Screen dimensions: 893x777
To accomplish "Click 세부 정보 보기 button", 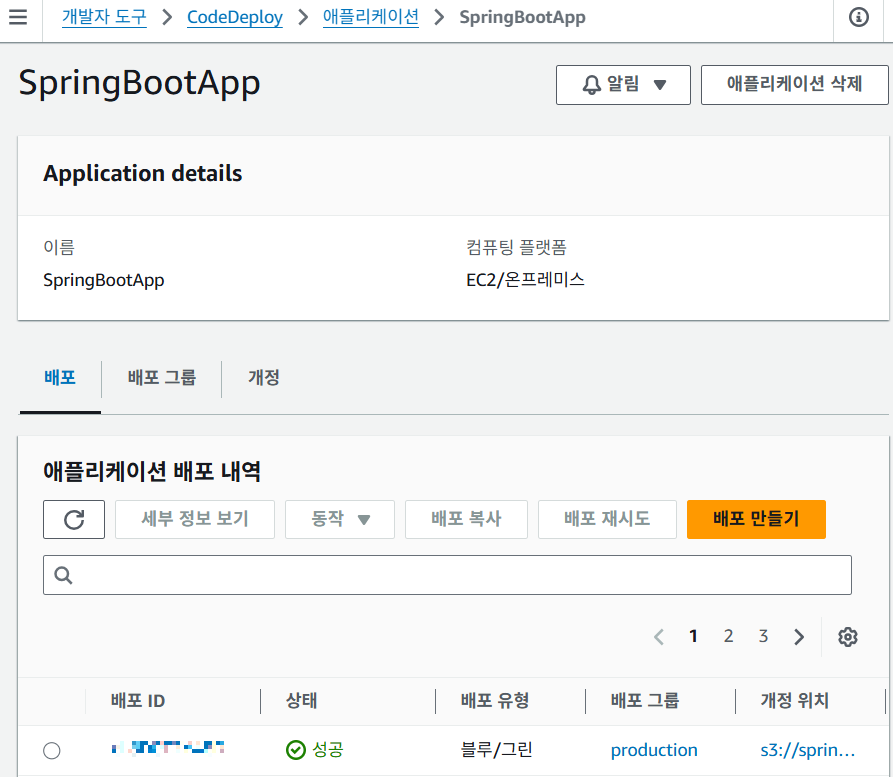I will tap(195, 519).
